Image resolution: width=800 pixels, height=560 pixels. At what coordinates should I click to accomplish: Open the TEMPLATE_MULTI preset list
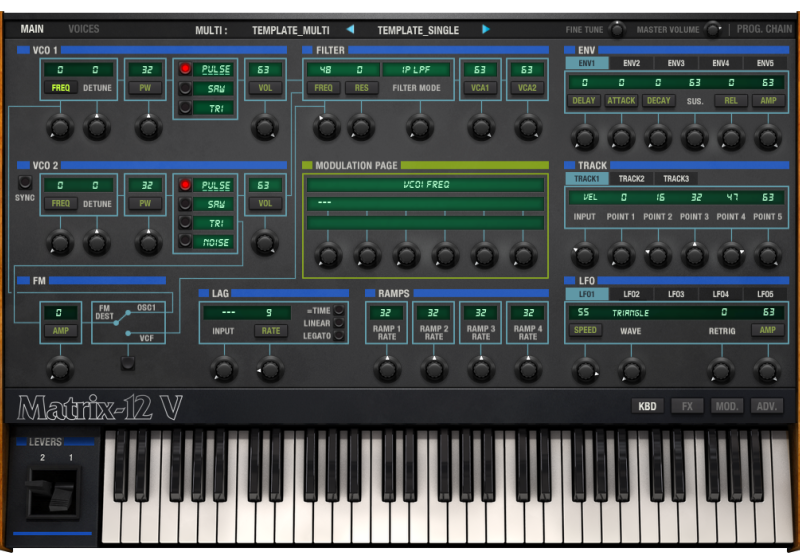(290, 30)
